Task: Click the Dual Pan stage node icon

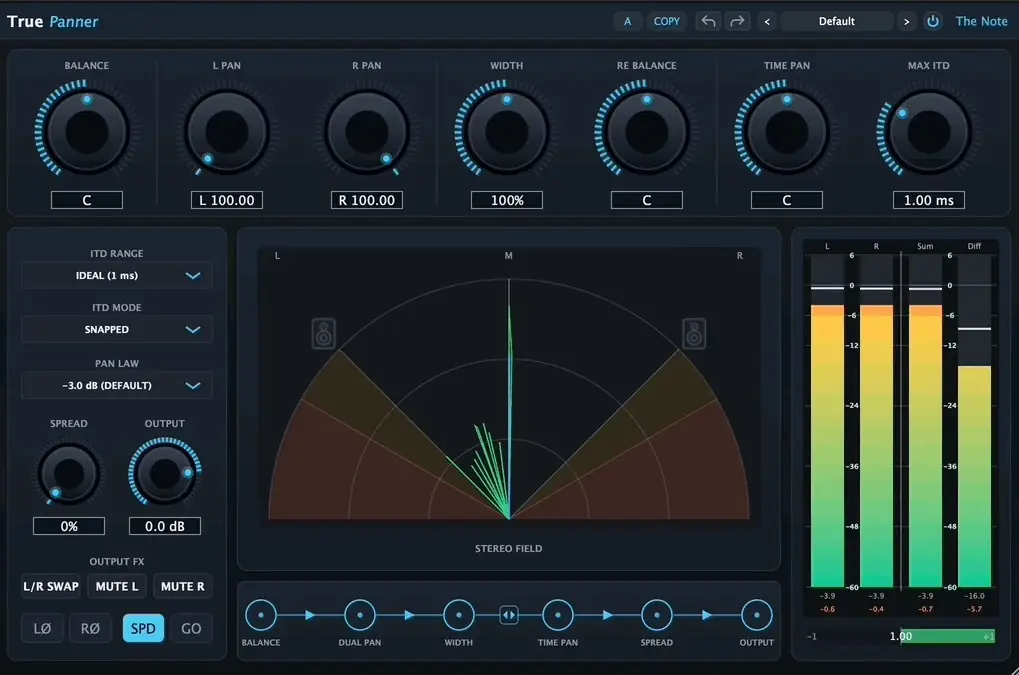Action: (360, 615)
